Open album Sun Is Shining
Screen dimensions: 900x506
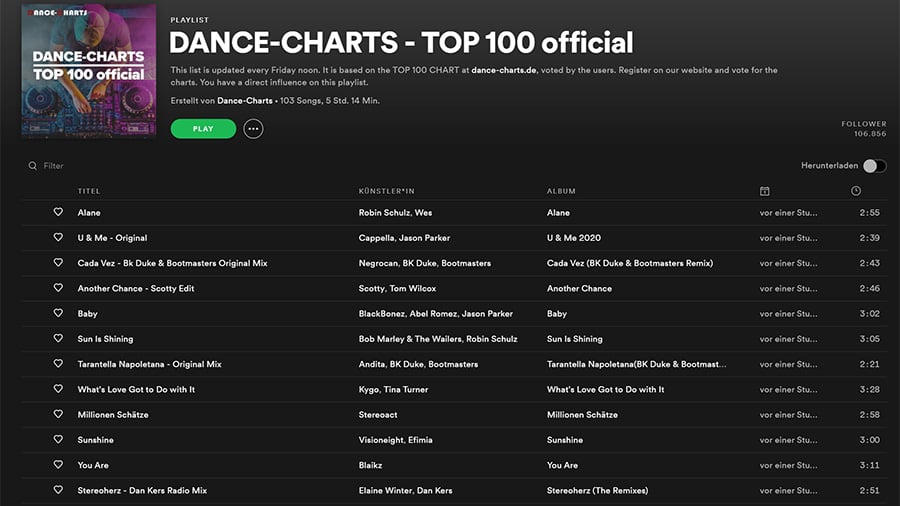click(575, 338)
